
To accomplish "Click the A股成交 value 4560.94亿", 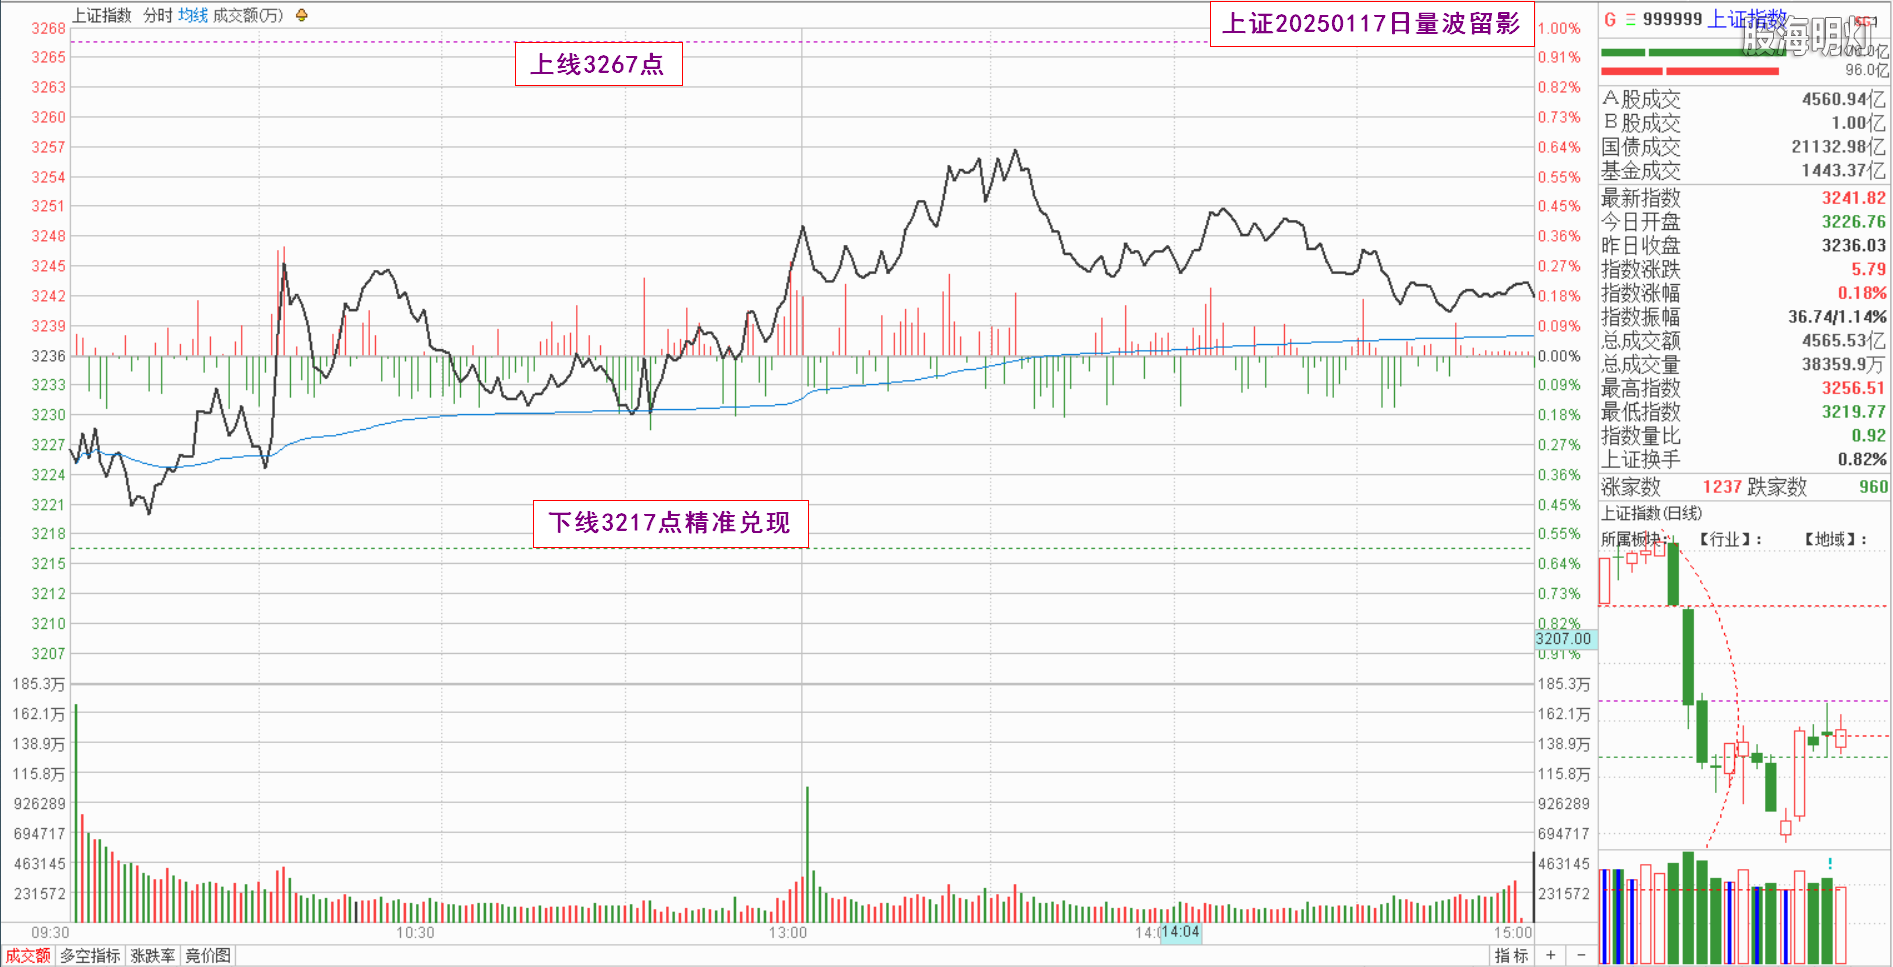I will [x=1844, y=99].
